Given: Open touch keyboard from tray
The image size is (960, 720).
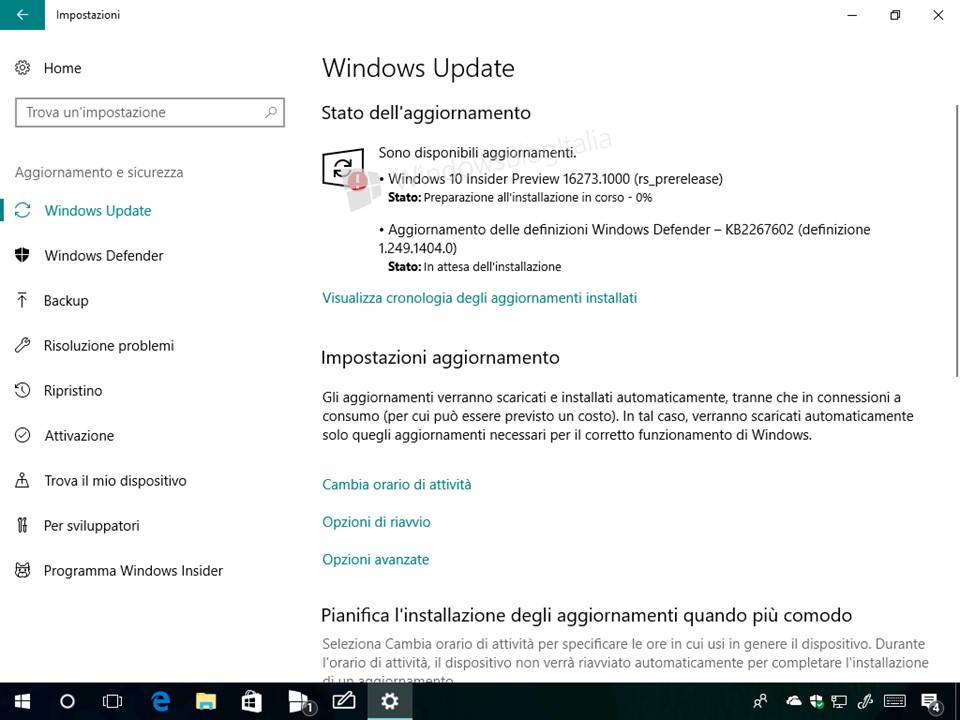Looking at the screenshot, I should point(895,701).
